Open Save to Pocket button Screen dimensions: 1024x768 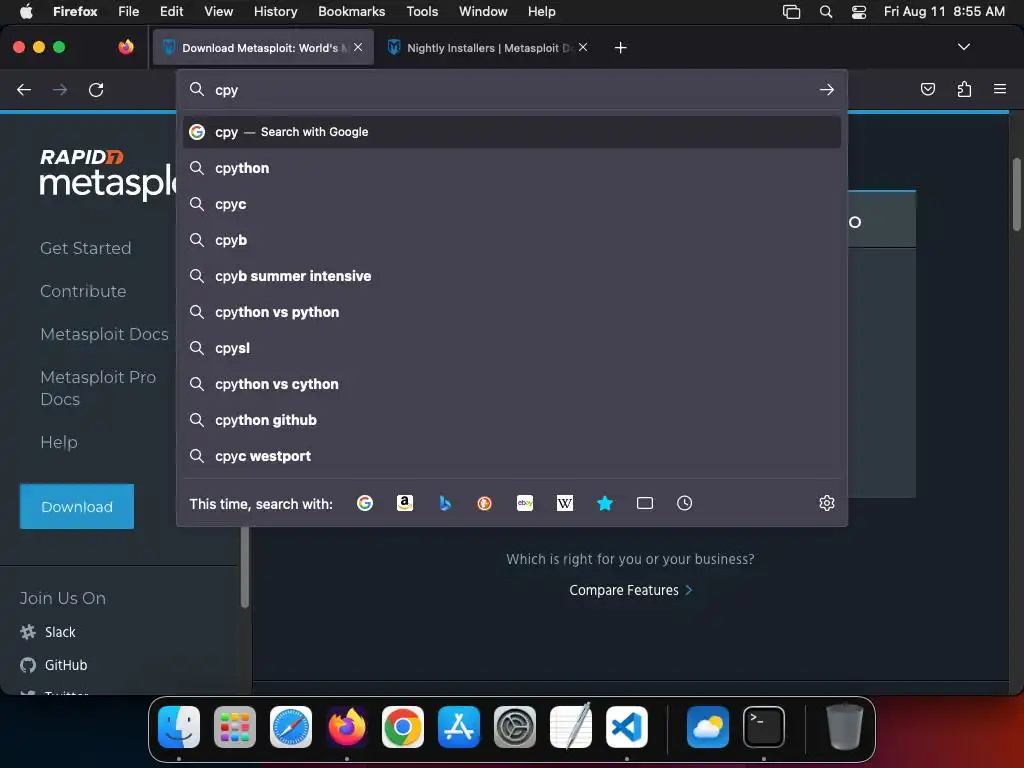tap(927, 89)
